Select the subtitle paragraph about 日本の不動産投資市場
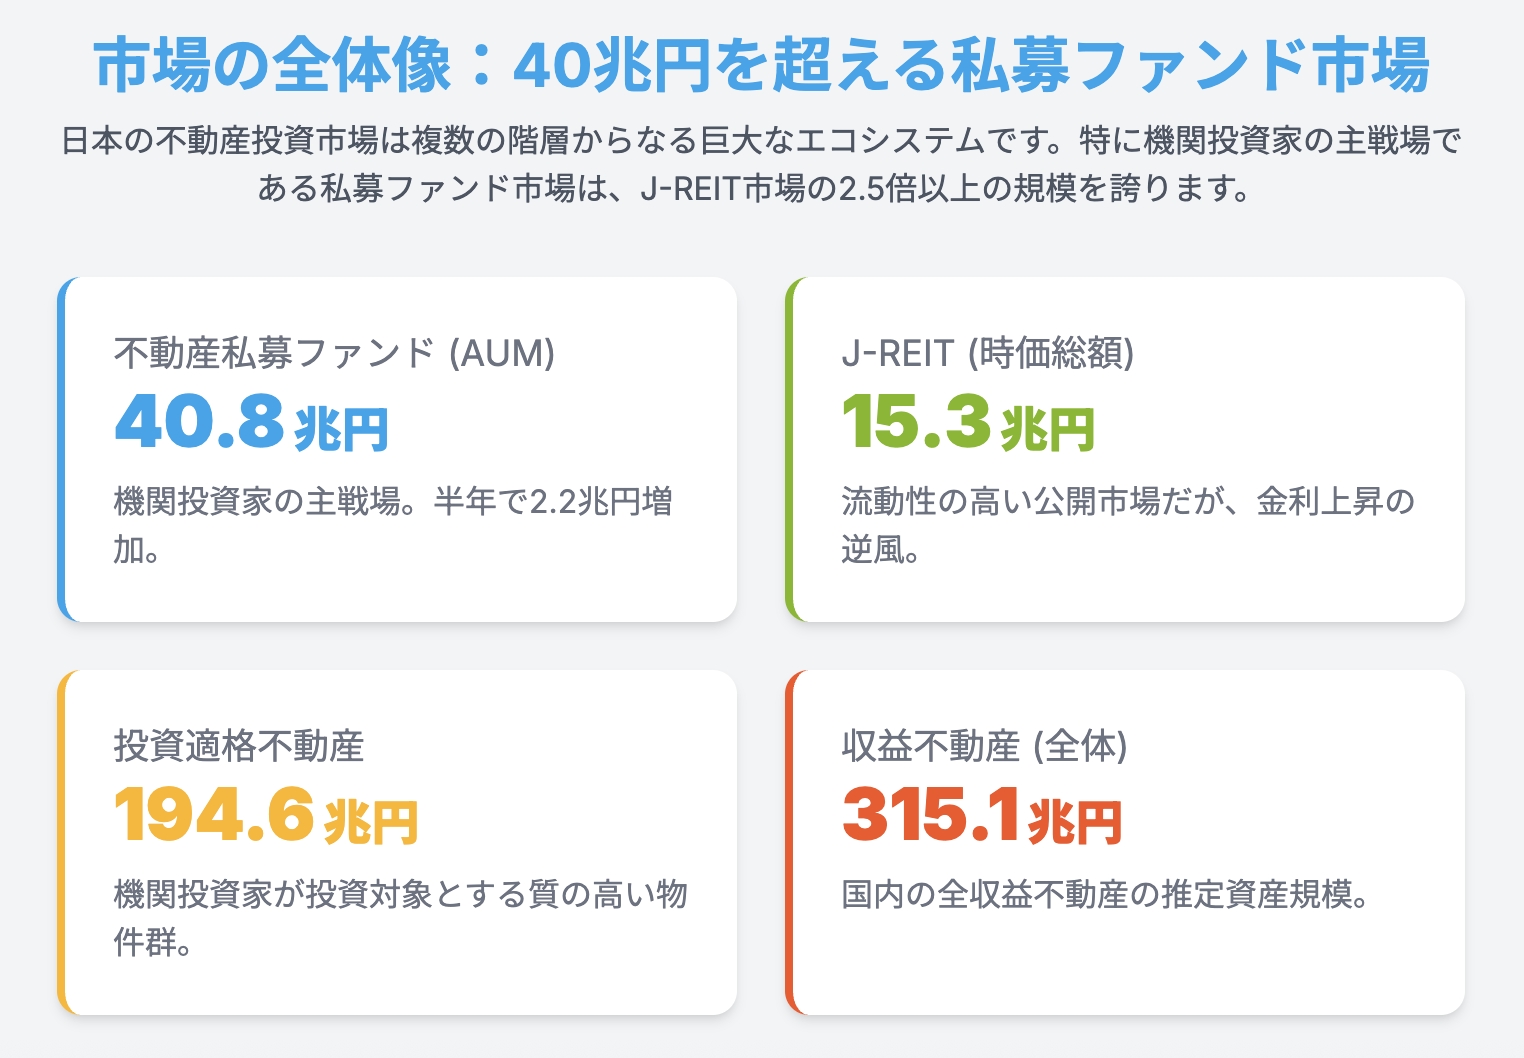 tap(762, 164)
